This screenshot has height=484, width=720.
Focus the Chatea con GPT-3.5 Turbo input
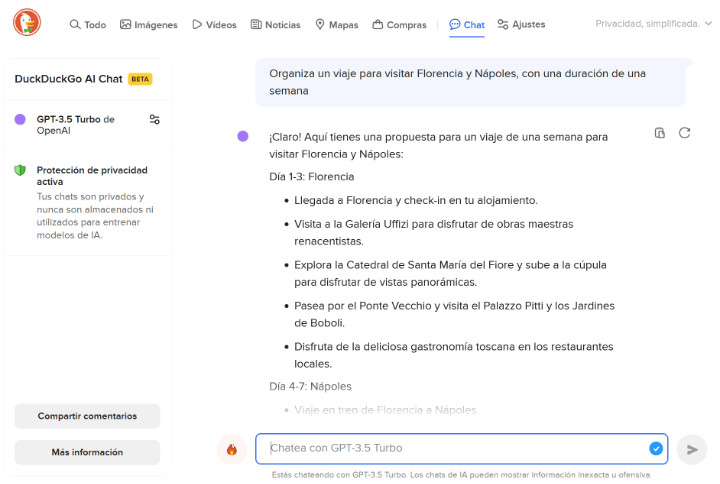coord(461,449)
